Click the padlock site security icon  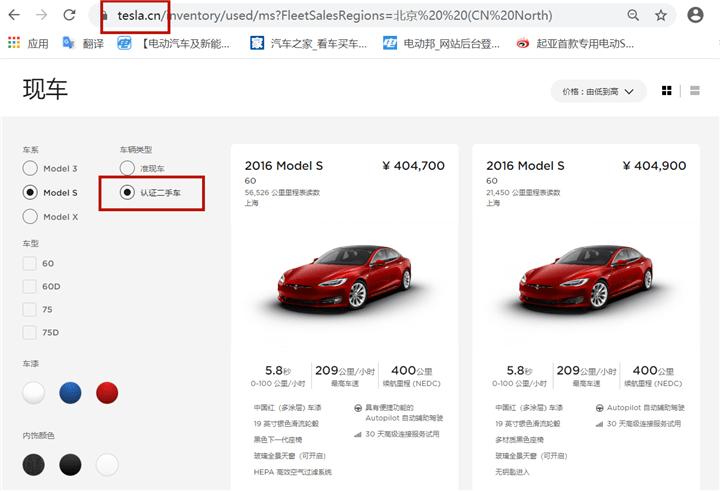(x=105, y=16)
